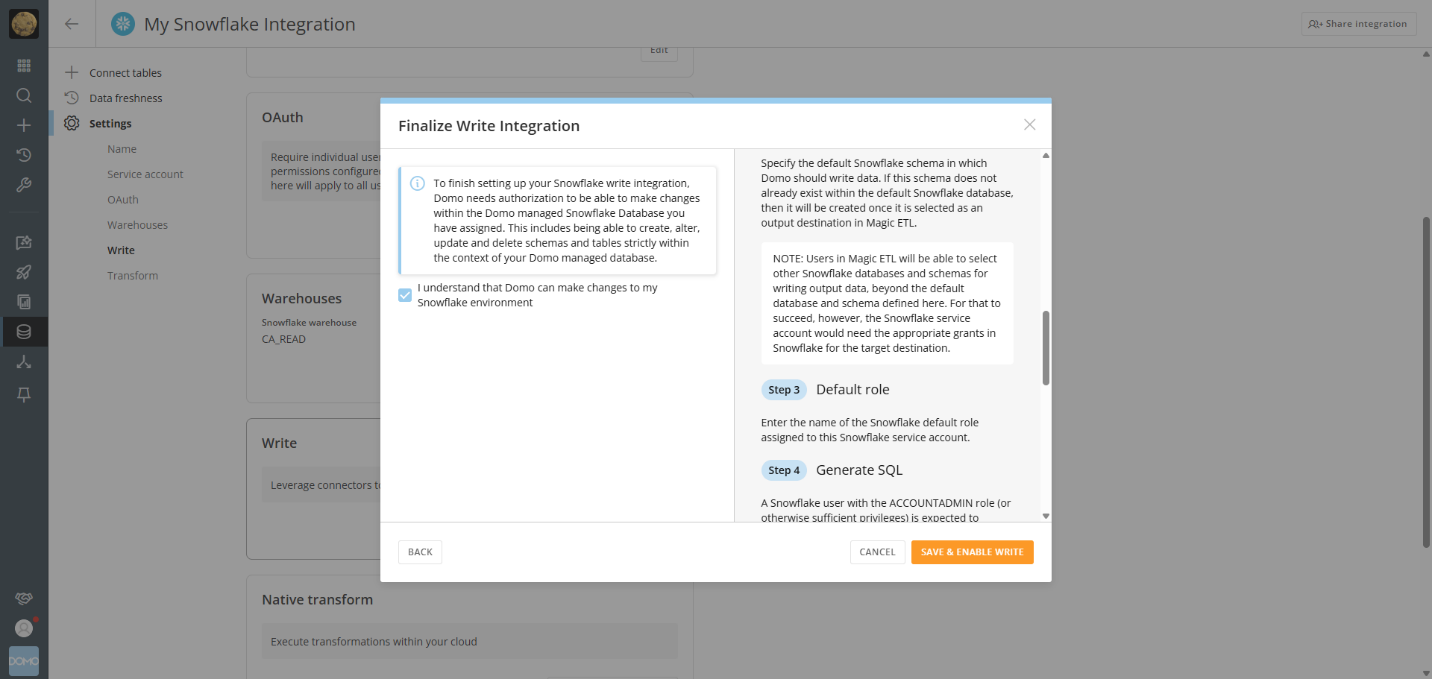Go to OAuth in the settings submenu

point(123,200)
